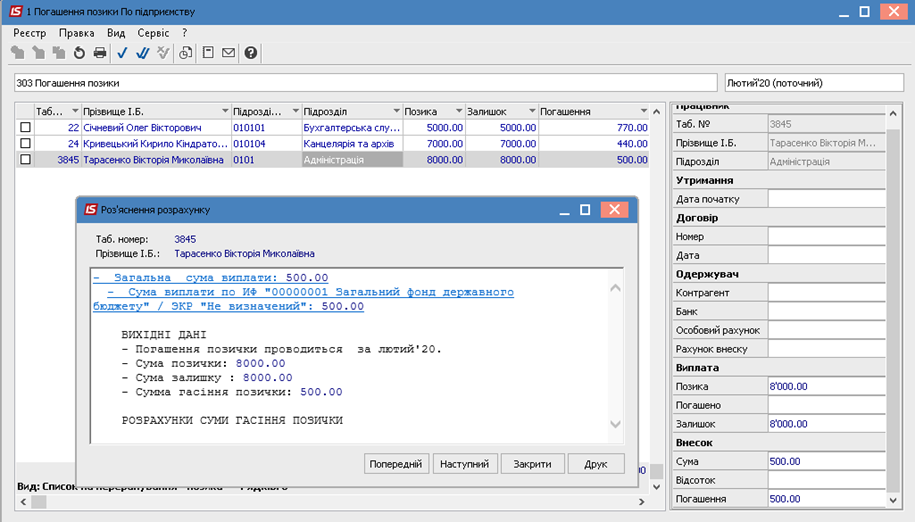Click the help question mark icon
The width and height of the screenshot is (915, 522).
pyautogui.click(x=251, y=53)
